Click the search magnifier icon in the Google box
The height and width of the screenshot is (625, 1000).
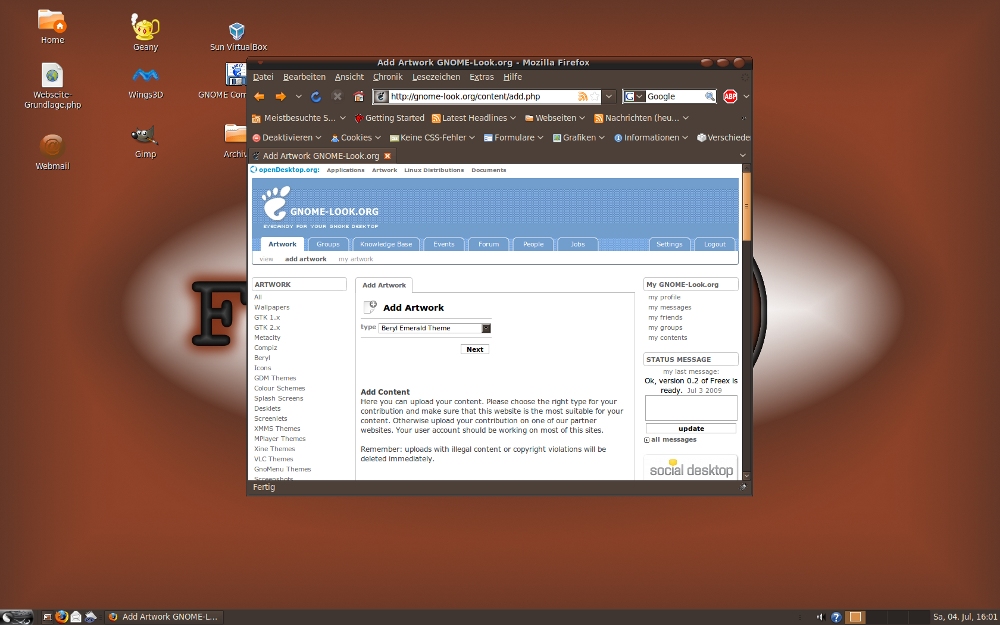click(709, 97)
